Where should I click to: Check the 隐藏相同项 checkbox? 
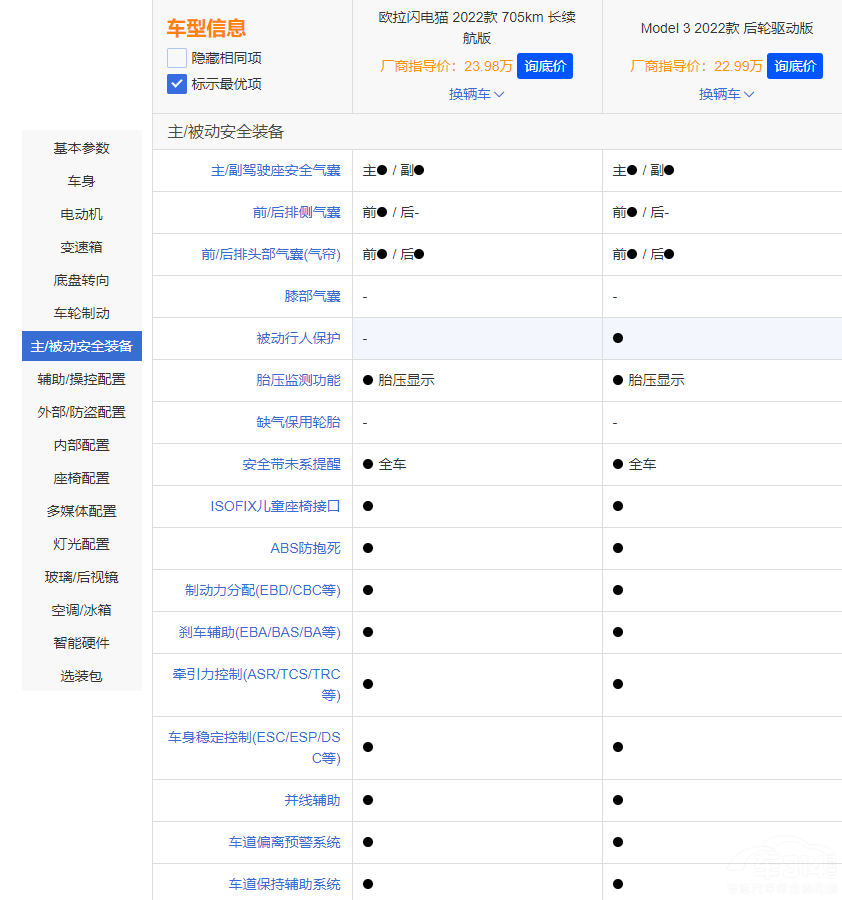(x=177, y=58)
